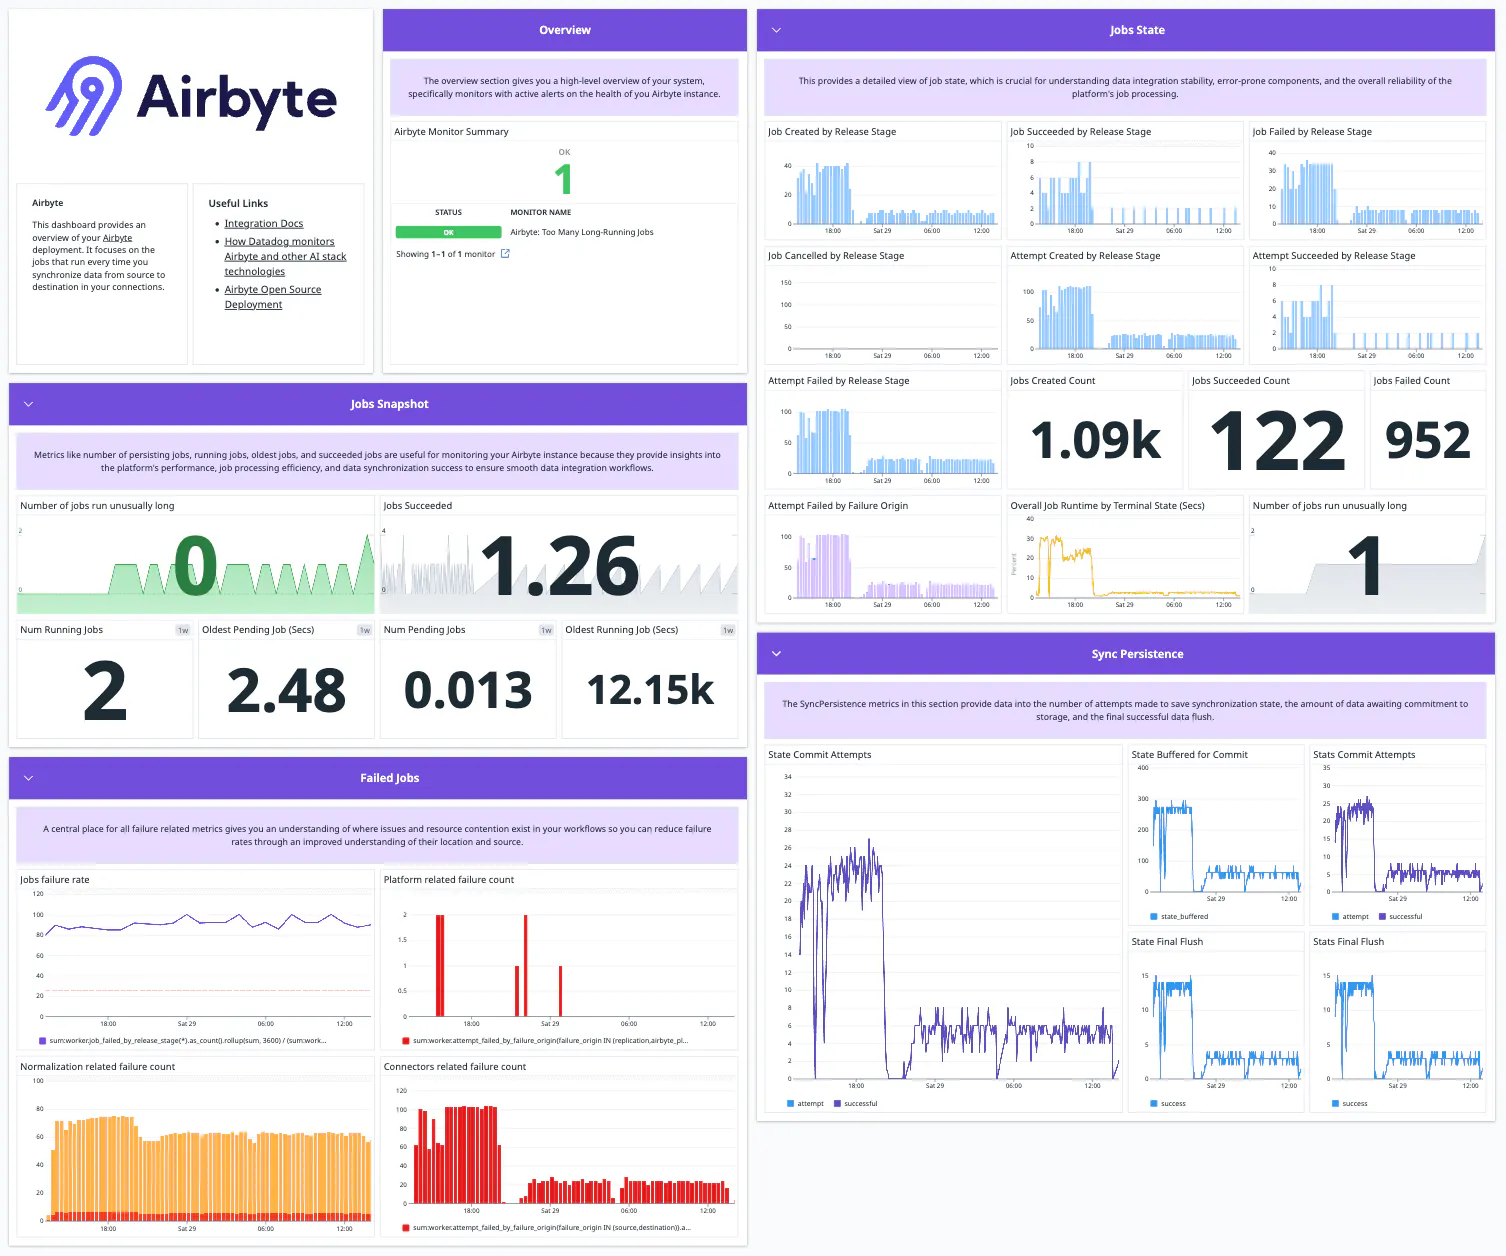Click the 1w badge on Num Running Jobs
The width and height of the screenshot is (1506, 1256).
click(x=182, y=630)
